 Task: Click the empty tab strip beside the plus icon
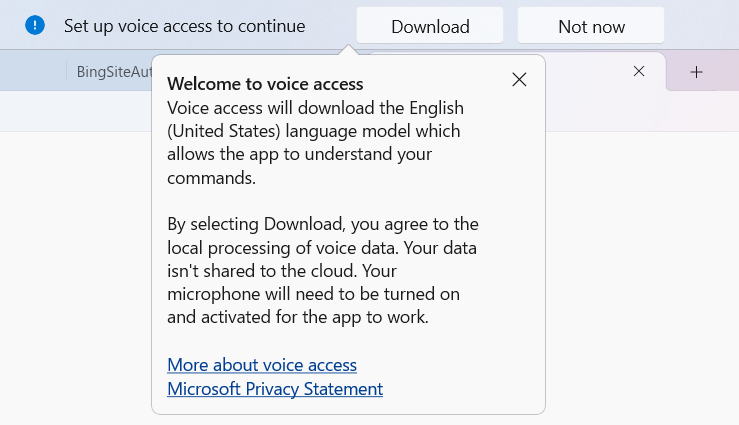tap(728, 71)
